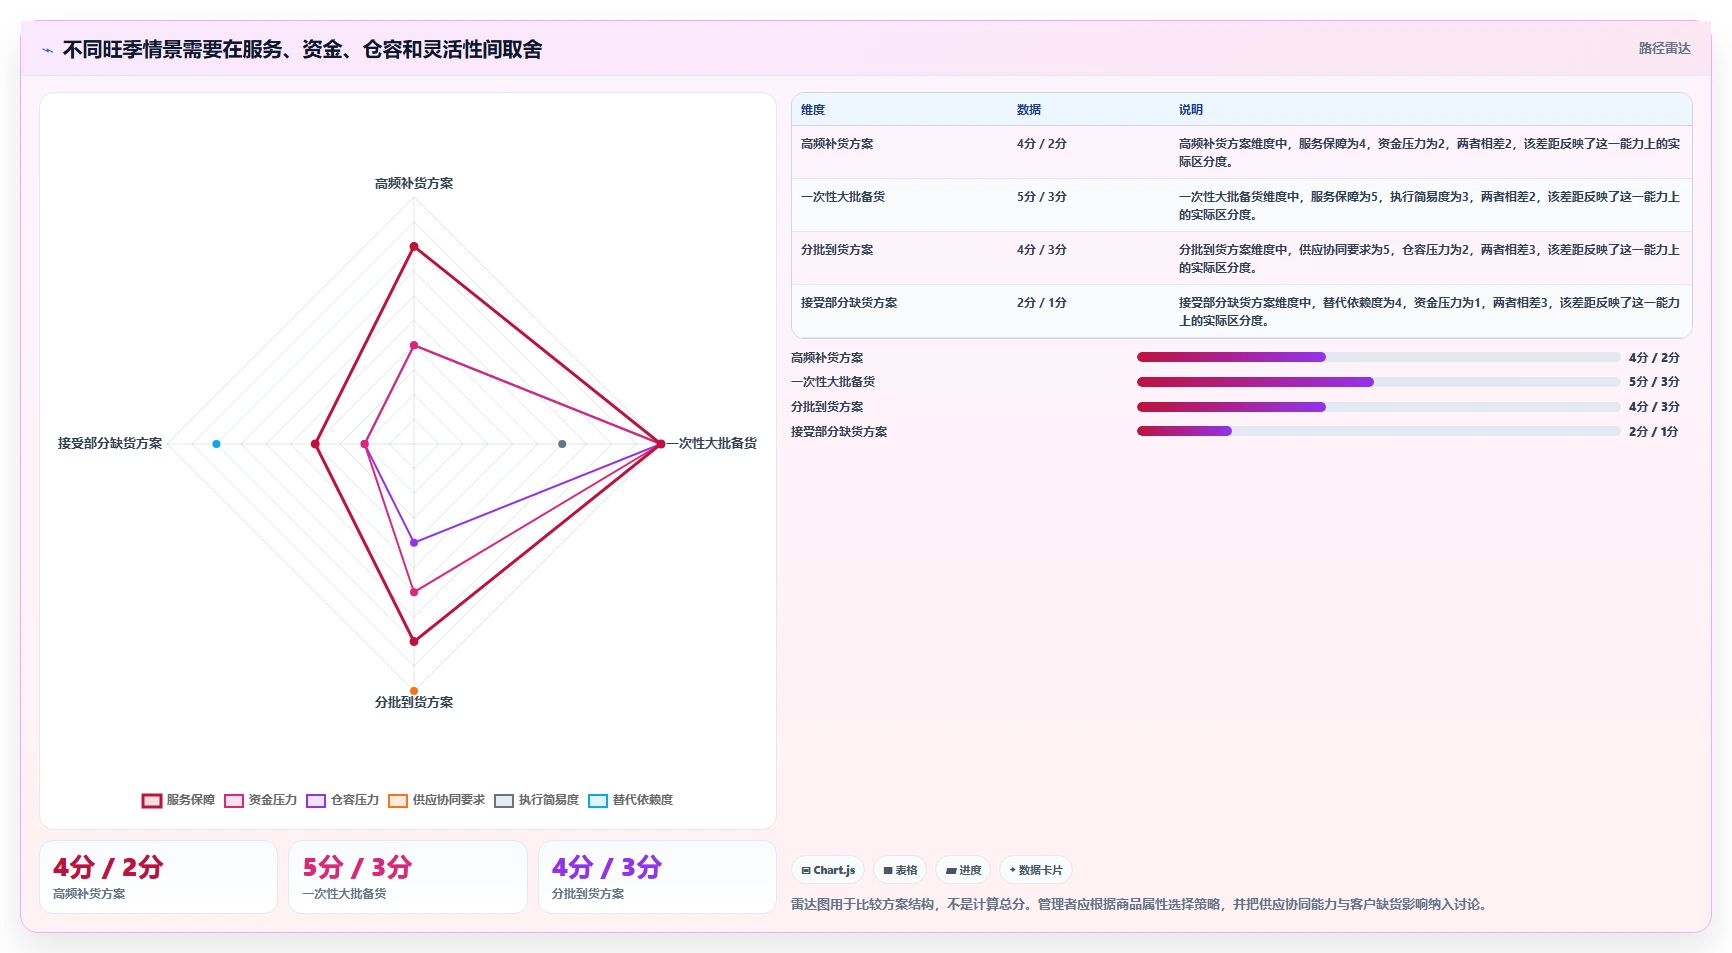The image size is (1732, 953).
Task: Open the 4分 / 3分 分批到货方案 card
Action: 657,877
